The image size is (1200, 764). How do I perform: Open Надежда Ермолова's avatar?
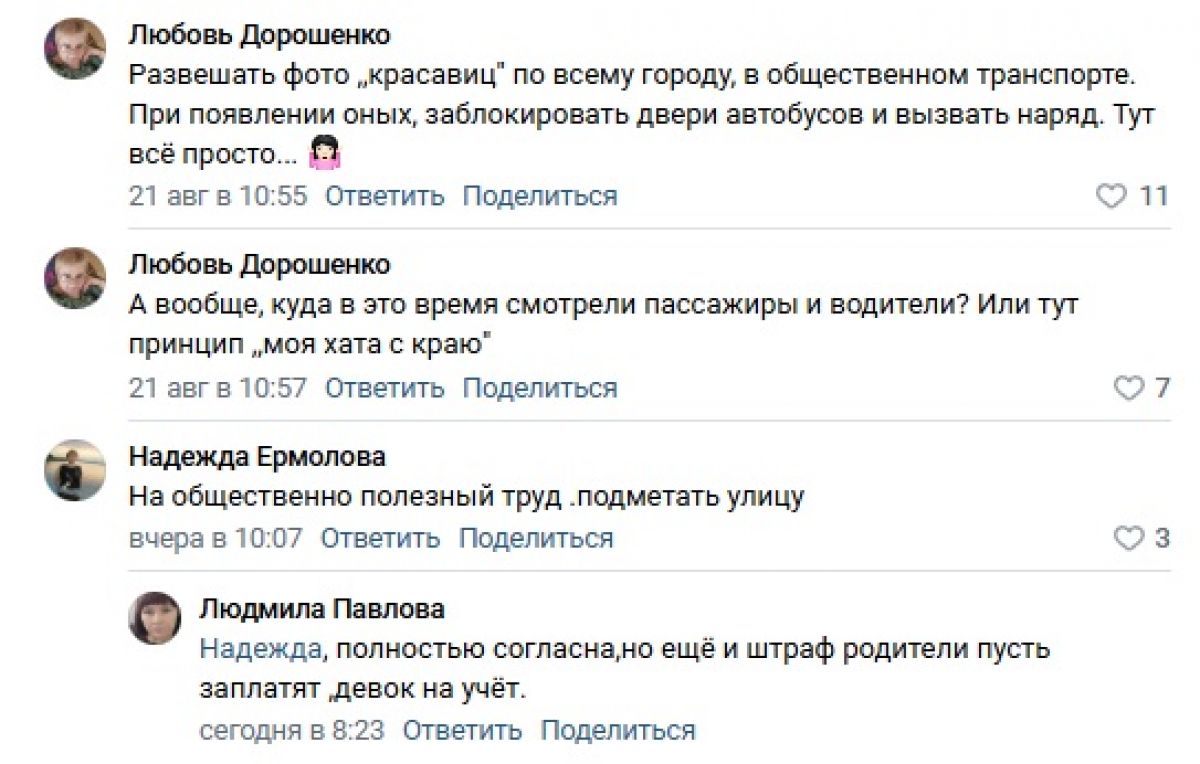[x=75, y=470]
